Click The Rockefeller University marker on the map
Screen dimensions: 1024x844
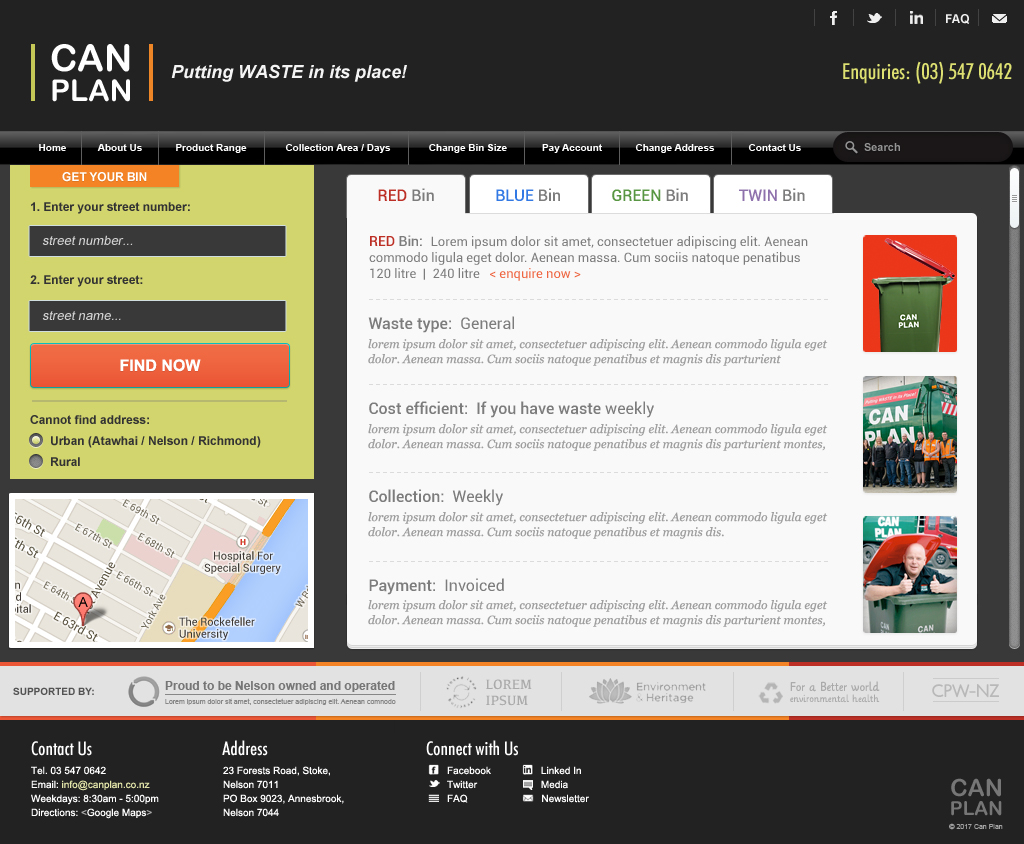169,628
